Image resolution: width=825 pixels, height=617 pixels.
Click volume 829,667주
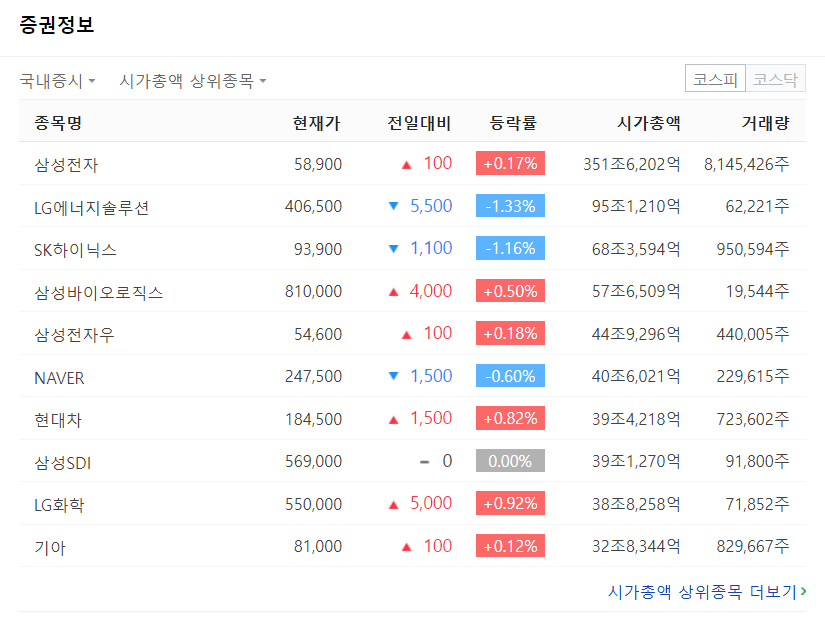(753, 547)
